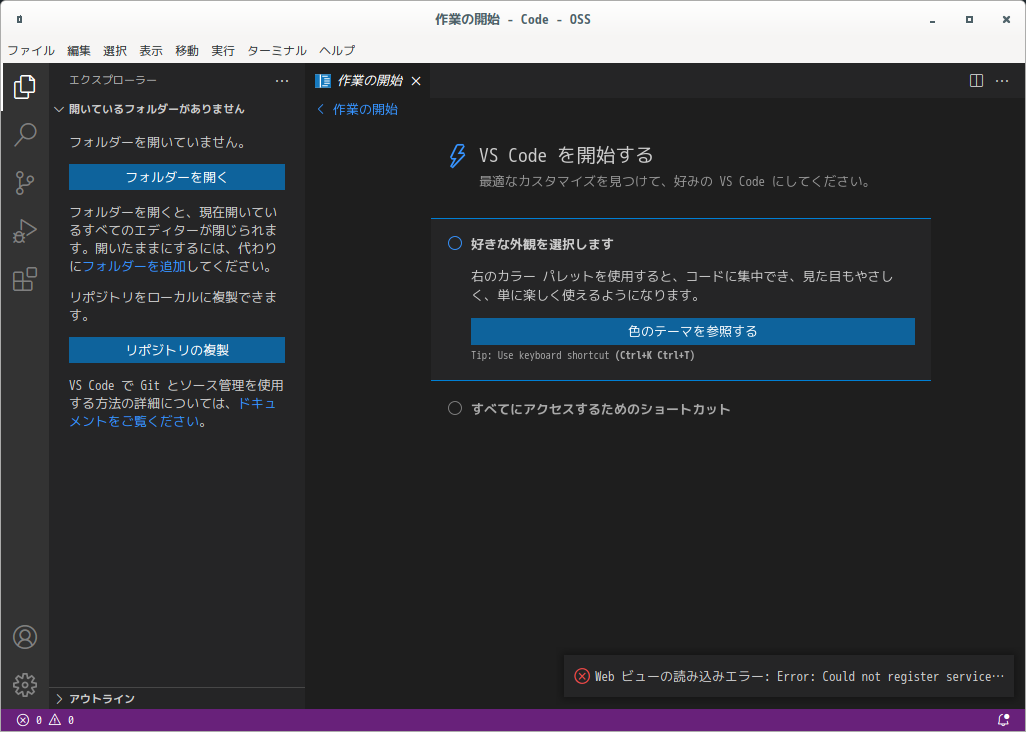The height and width of the screenshot is (732, 1026).
Task: Open the Accounts menu icon
Action: 25,636
